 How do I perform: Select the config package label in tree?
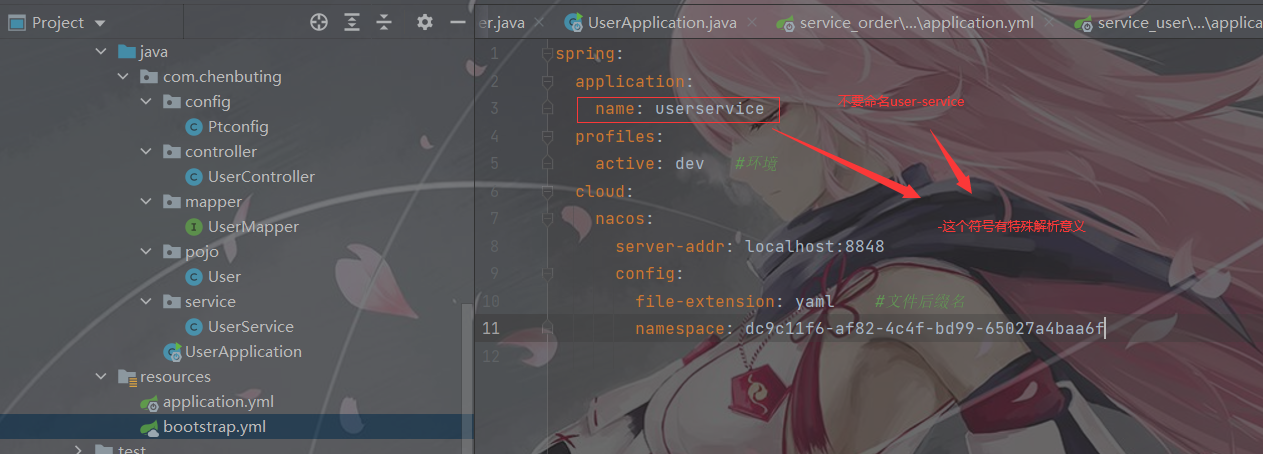click(x=207, y=102)
